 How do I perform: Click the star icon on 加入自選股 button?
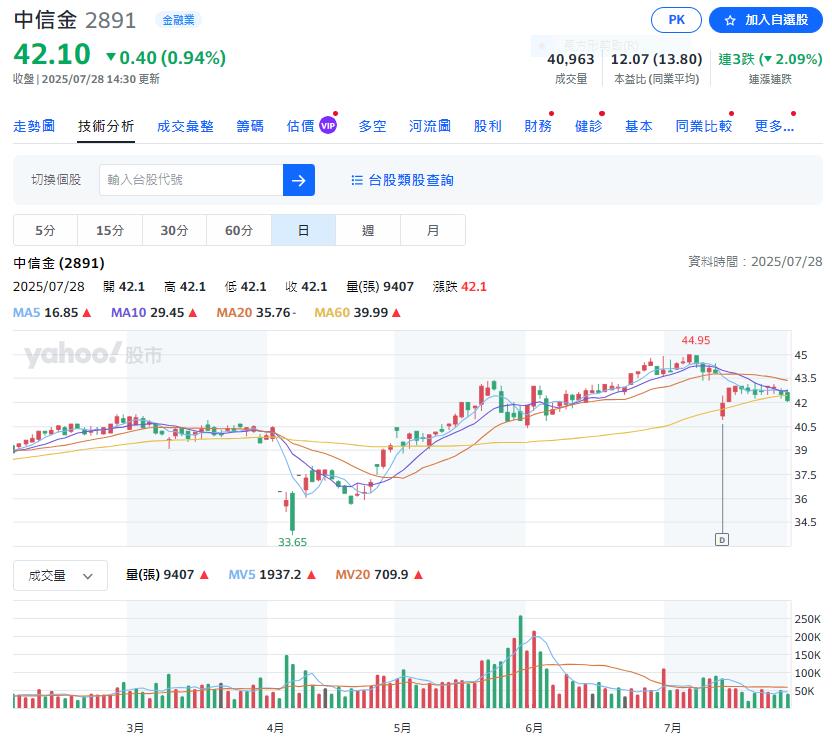pos(730,20)
